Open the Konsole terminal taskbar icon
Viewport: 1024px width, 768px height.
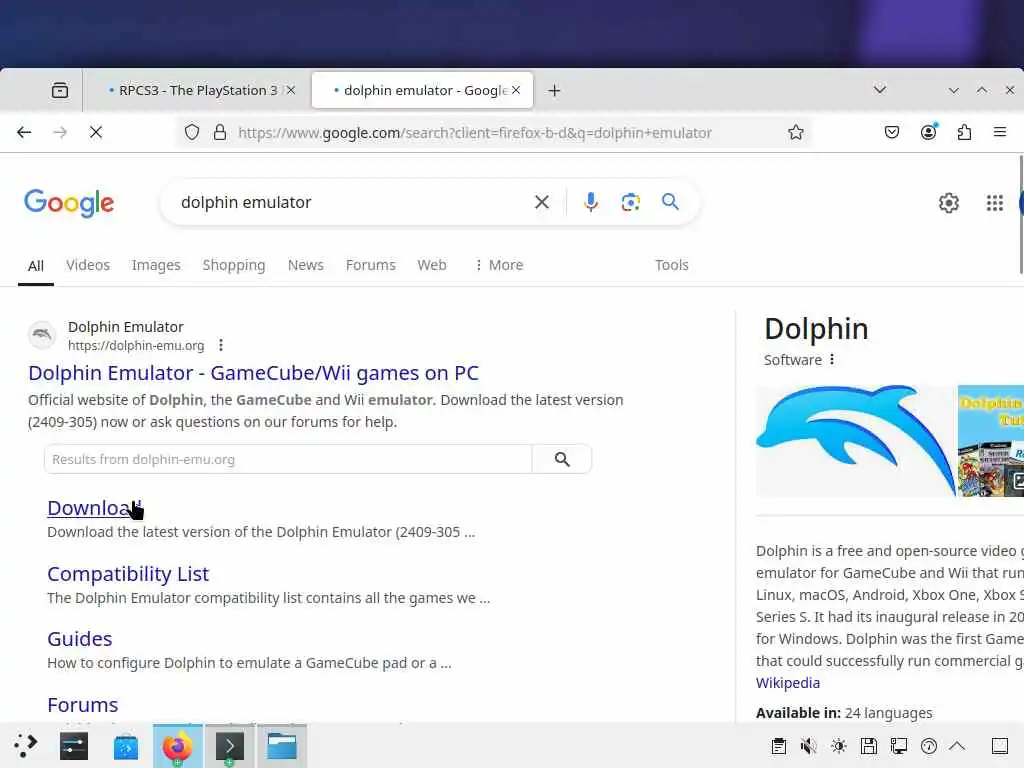point(230,746)
